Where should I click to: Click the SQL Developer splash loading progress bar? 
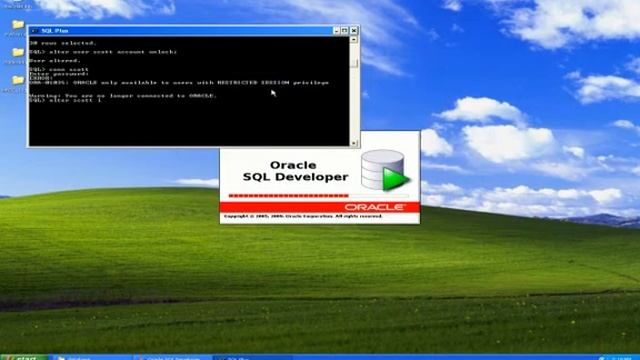[318, 196]
